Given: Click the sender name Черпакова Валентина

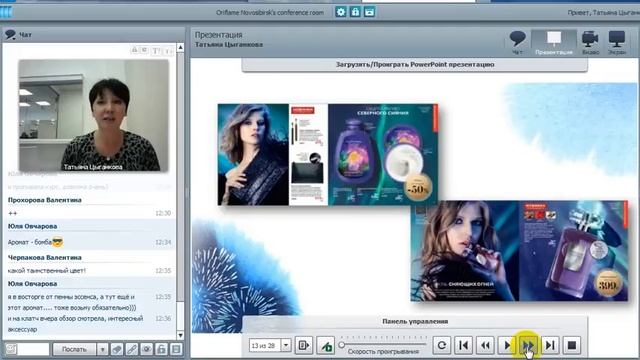Looking at the screenshot, I should point(44,258).
